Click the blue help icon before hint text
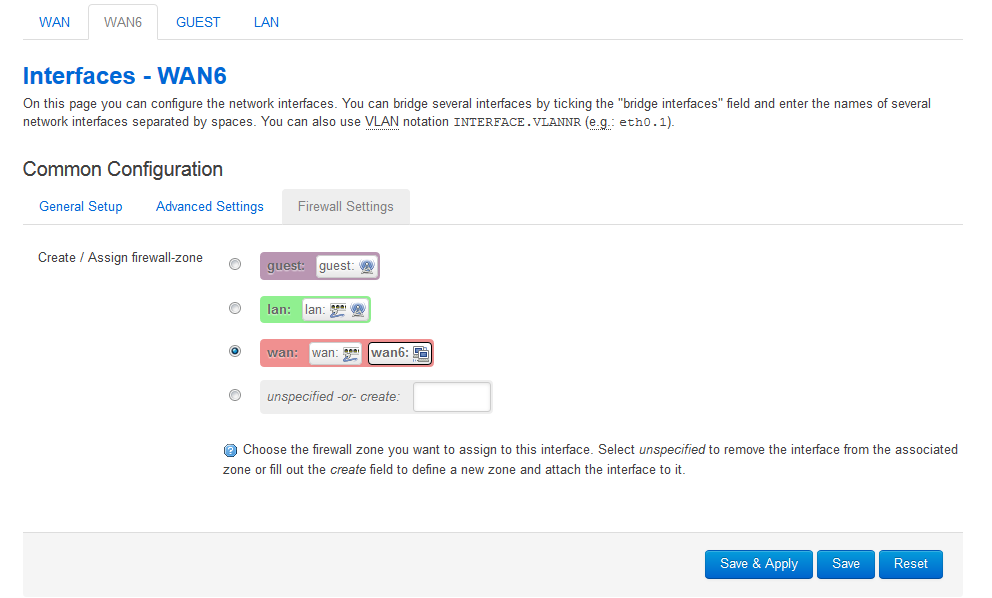The width and height of the screenshot is (992, 598). [x=230, y=451]
